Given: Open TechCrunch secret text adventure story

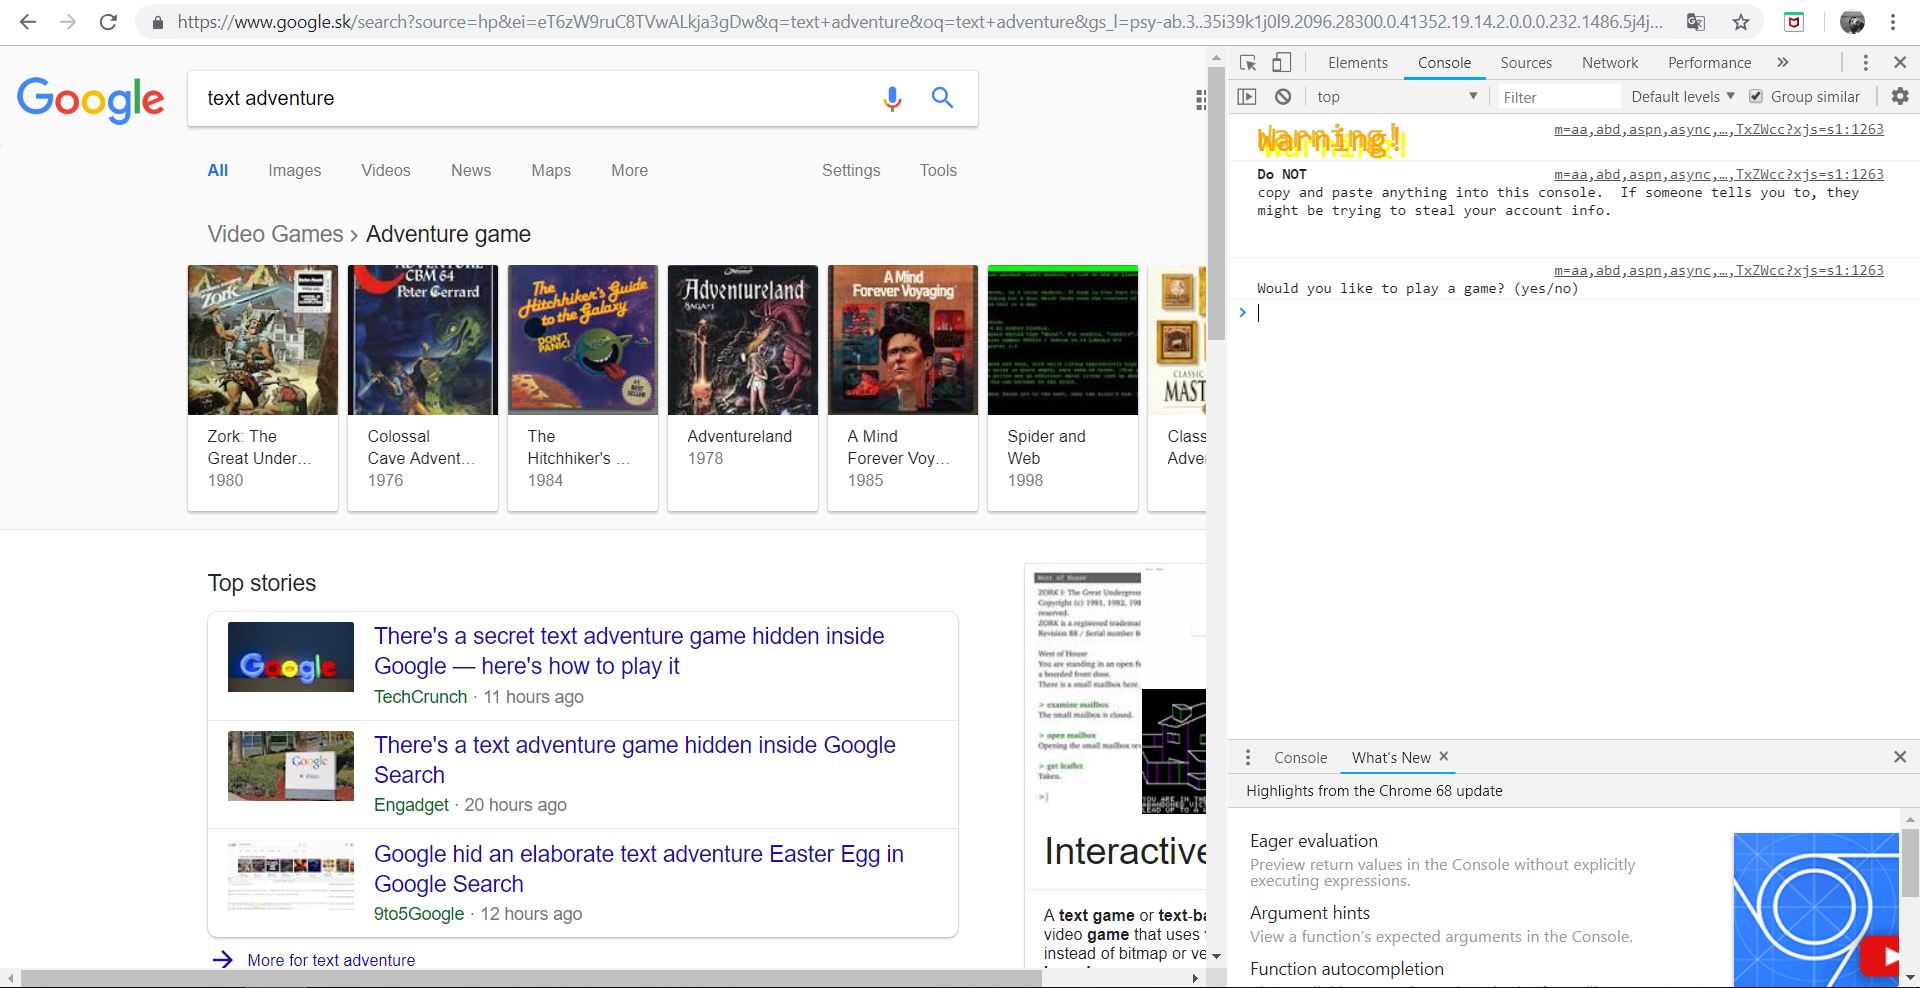Looking at the screenshot, I should tap(629, 651).
